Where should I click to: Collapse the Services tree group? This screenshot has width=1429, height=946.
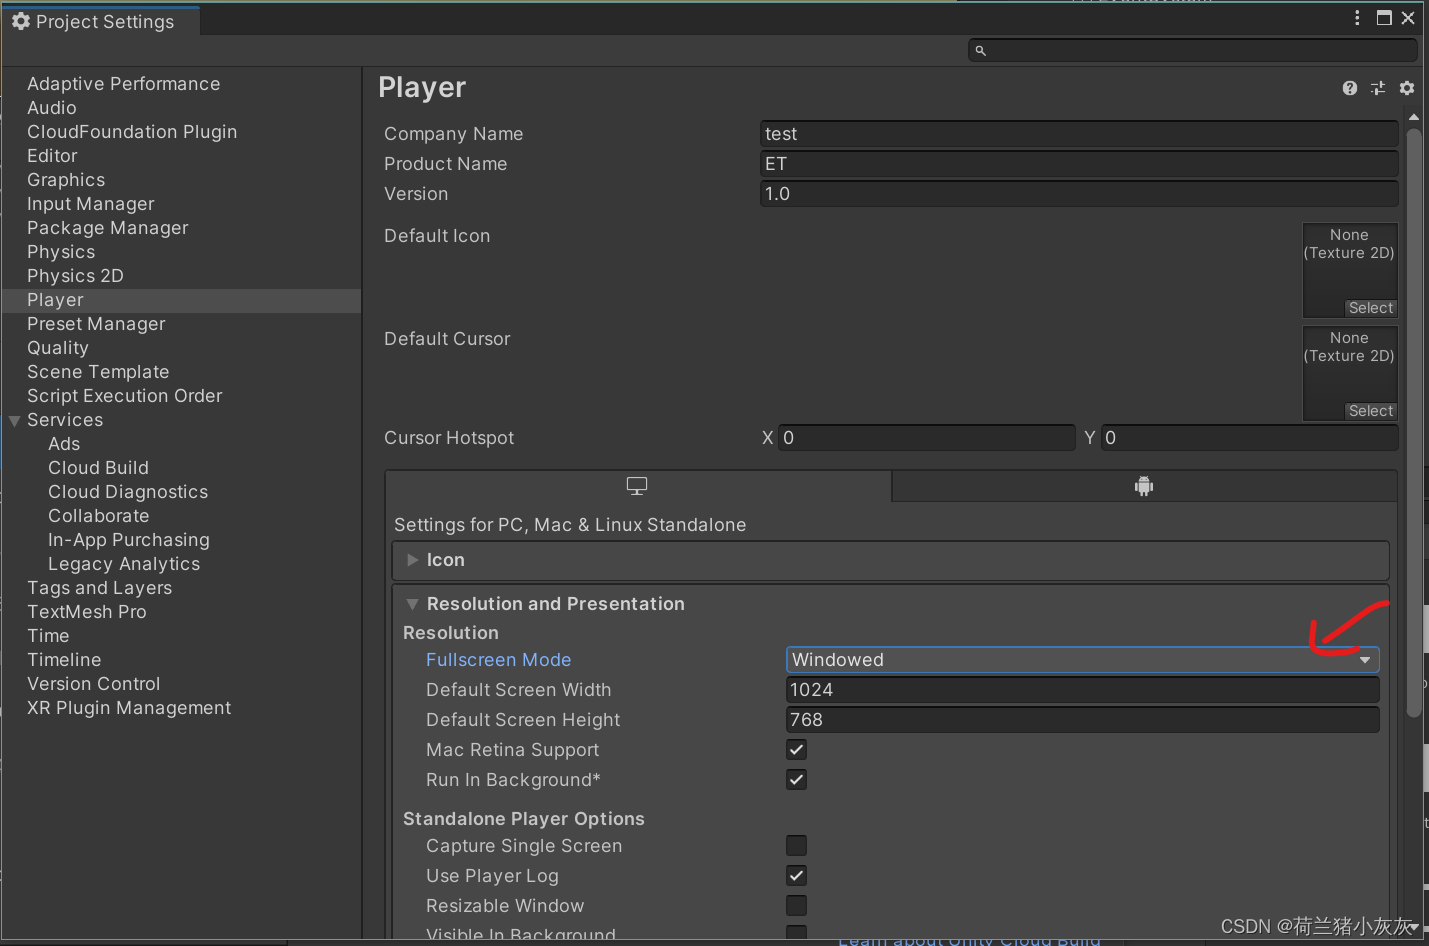point(15,421)
